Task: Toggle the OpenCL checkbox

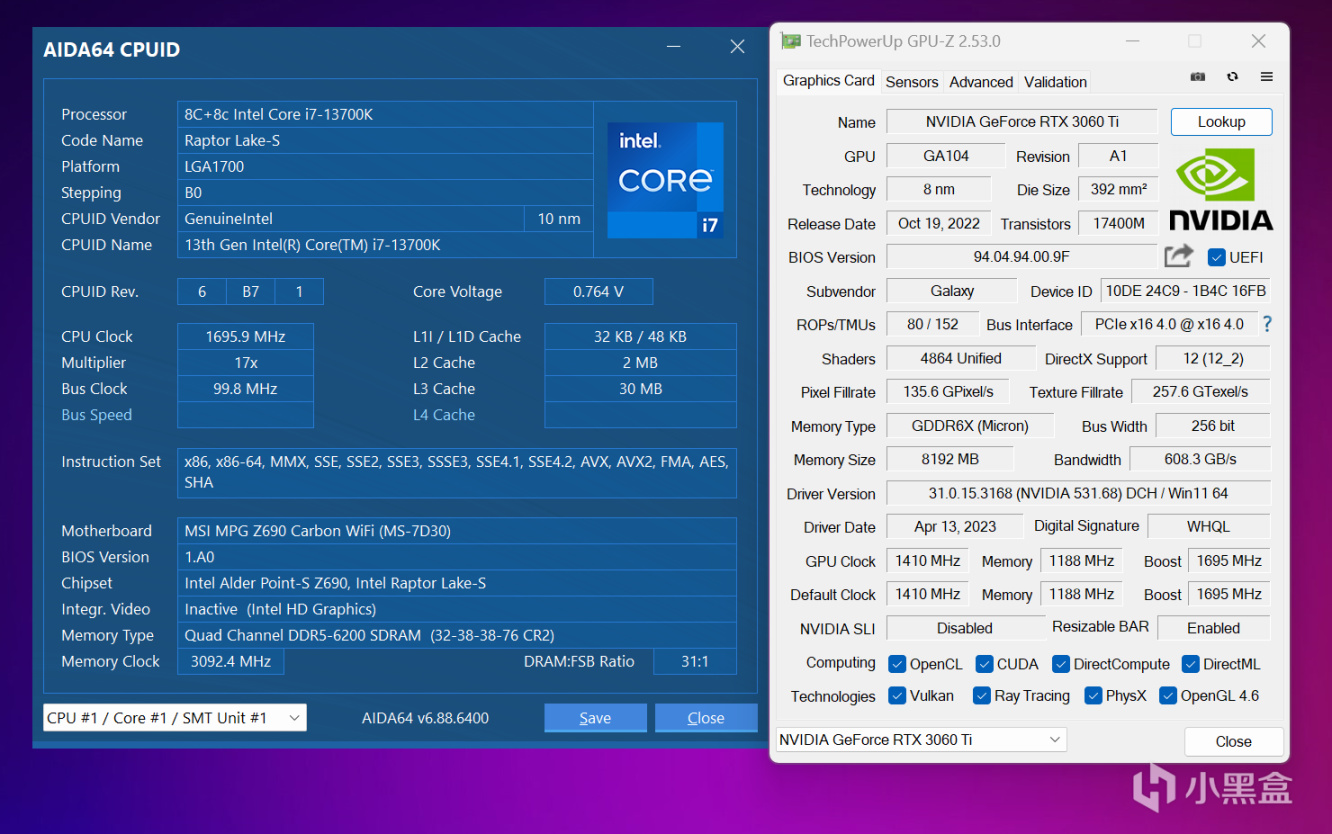Action: coord(897,664)
